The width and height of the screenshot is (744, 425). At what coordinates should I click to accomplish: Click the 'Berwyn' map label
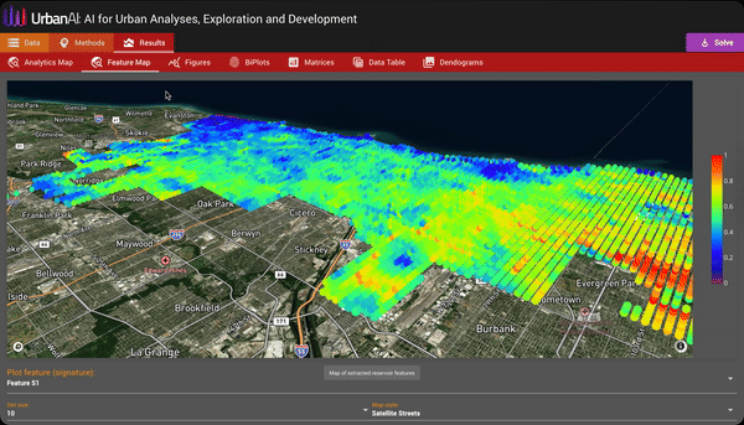click(245, 233)
